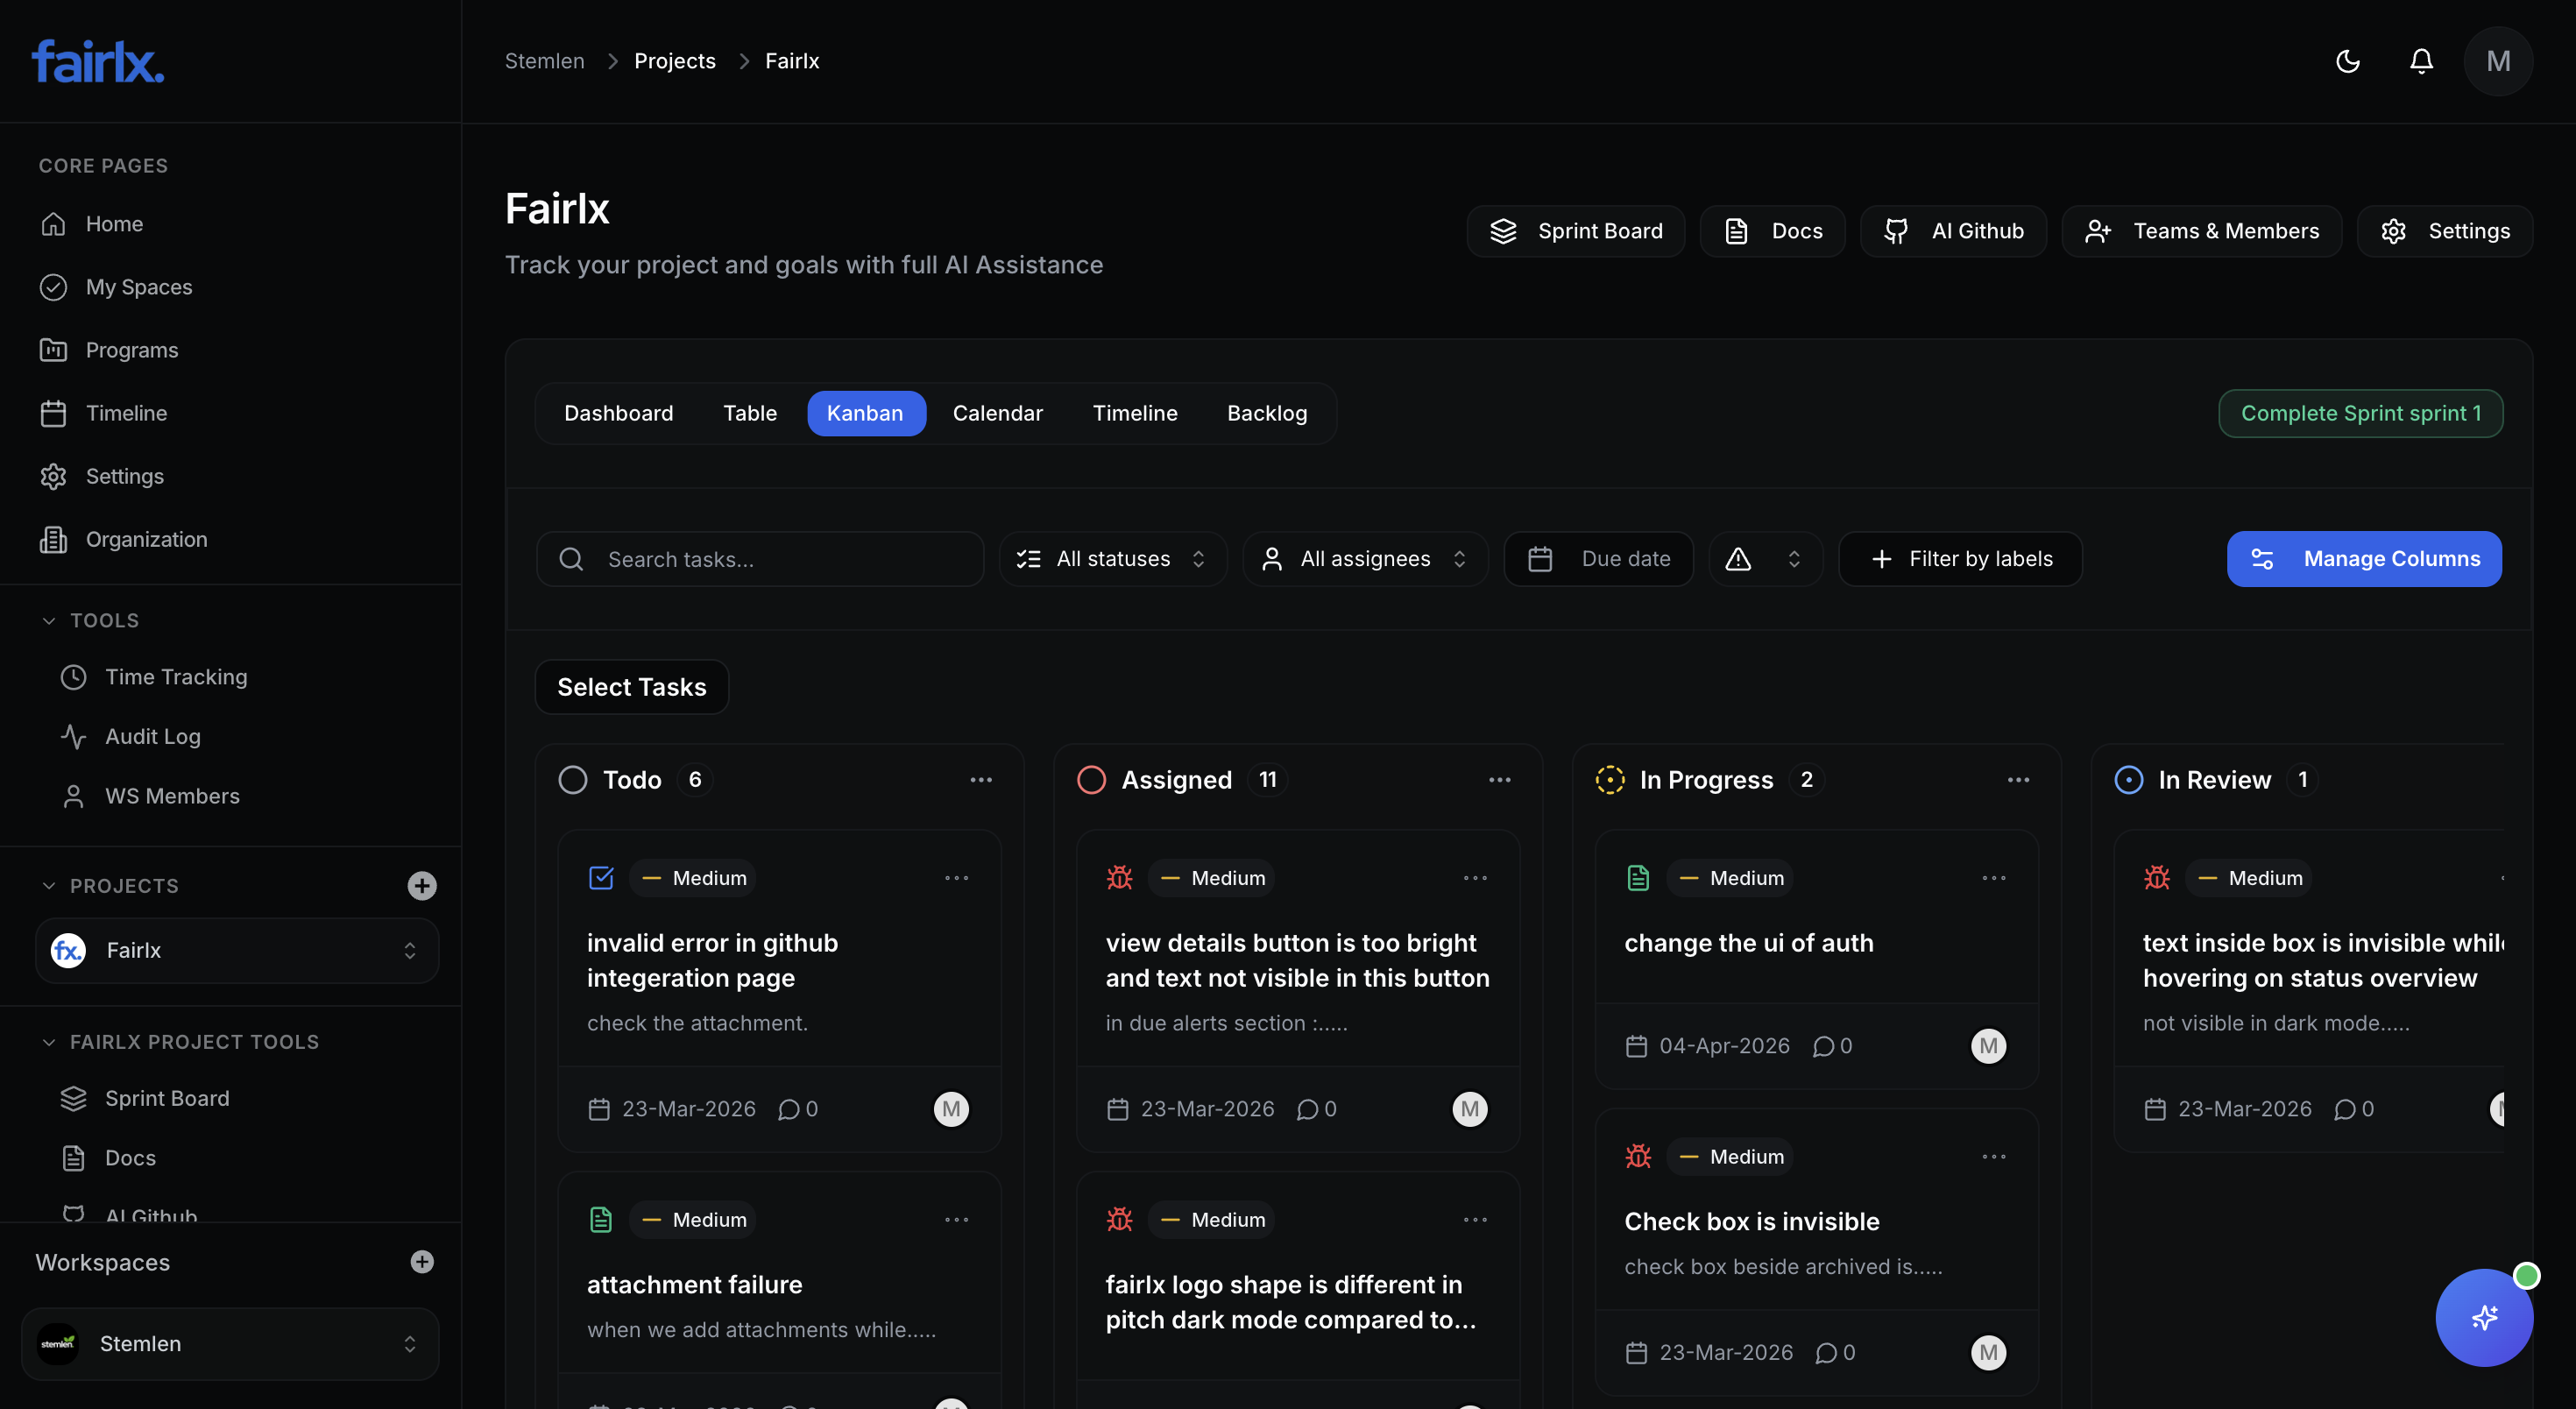Open AI Github from header buttons
2576x1409 pixels.
click(x=1953, y=231)
